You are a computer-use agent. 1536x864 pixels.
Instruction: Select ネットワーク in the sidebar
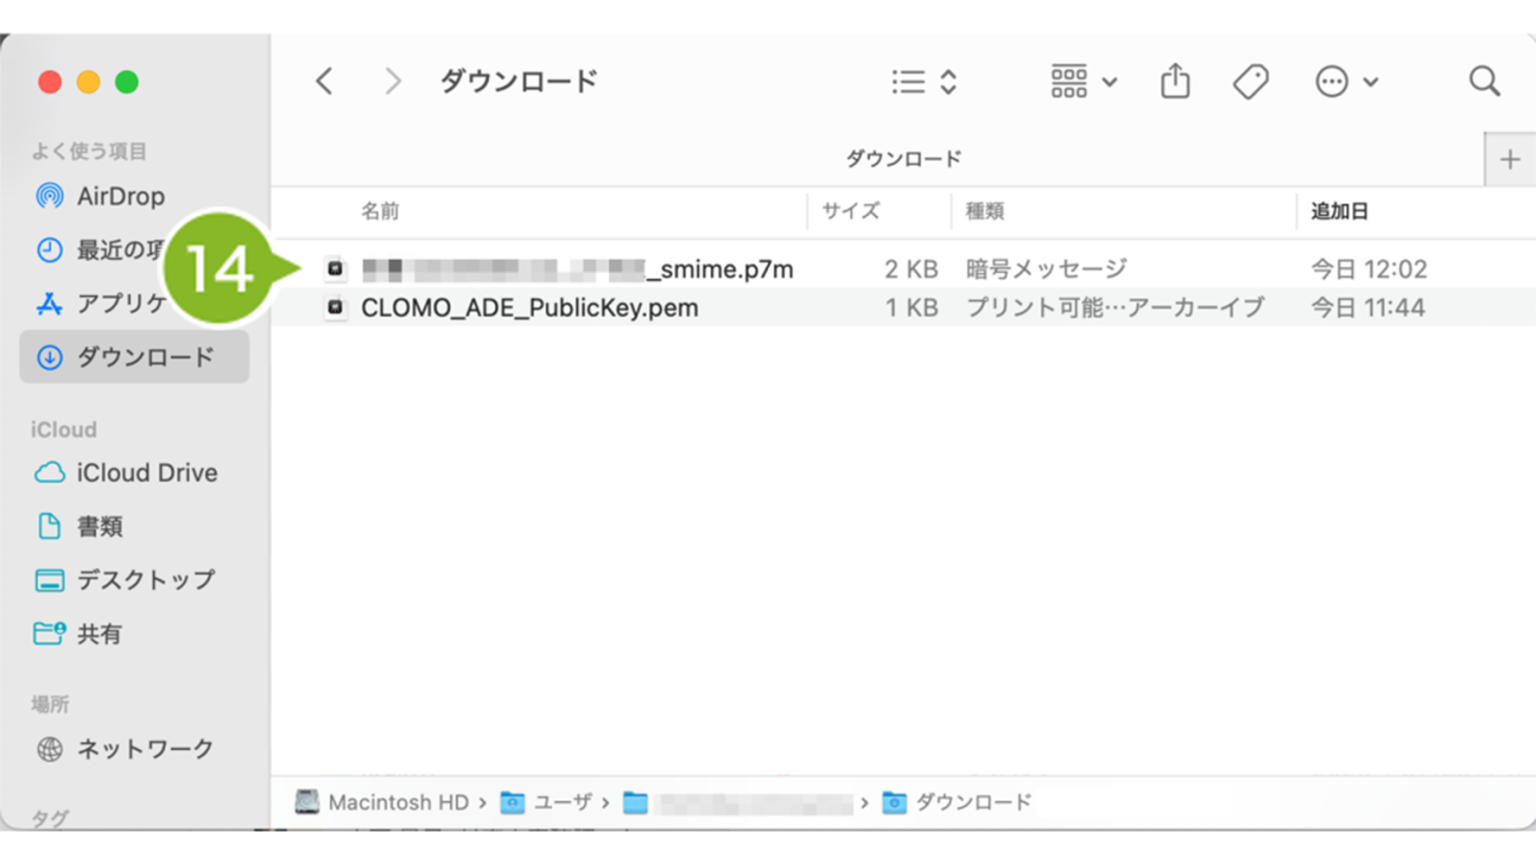pyautogui.click(x=145, y=749)
